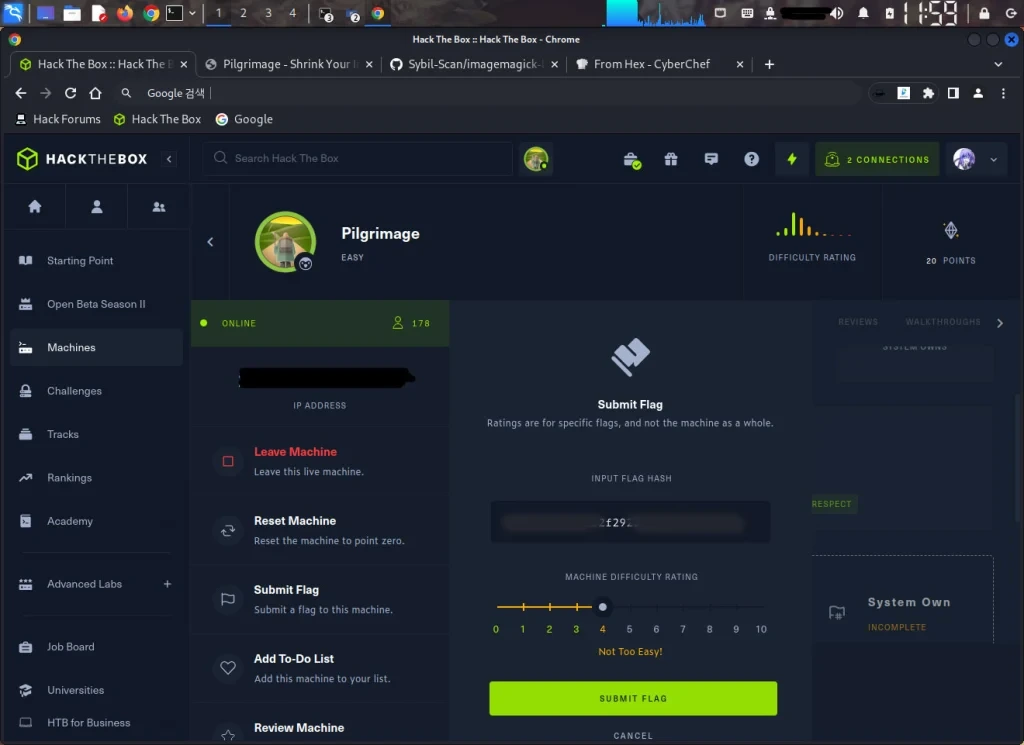Go back in browser history
The height and width of the screenshot is (745, 1024).
21,93
